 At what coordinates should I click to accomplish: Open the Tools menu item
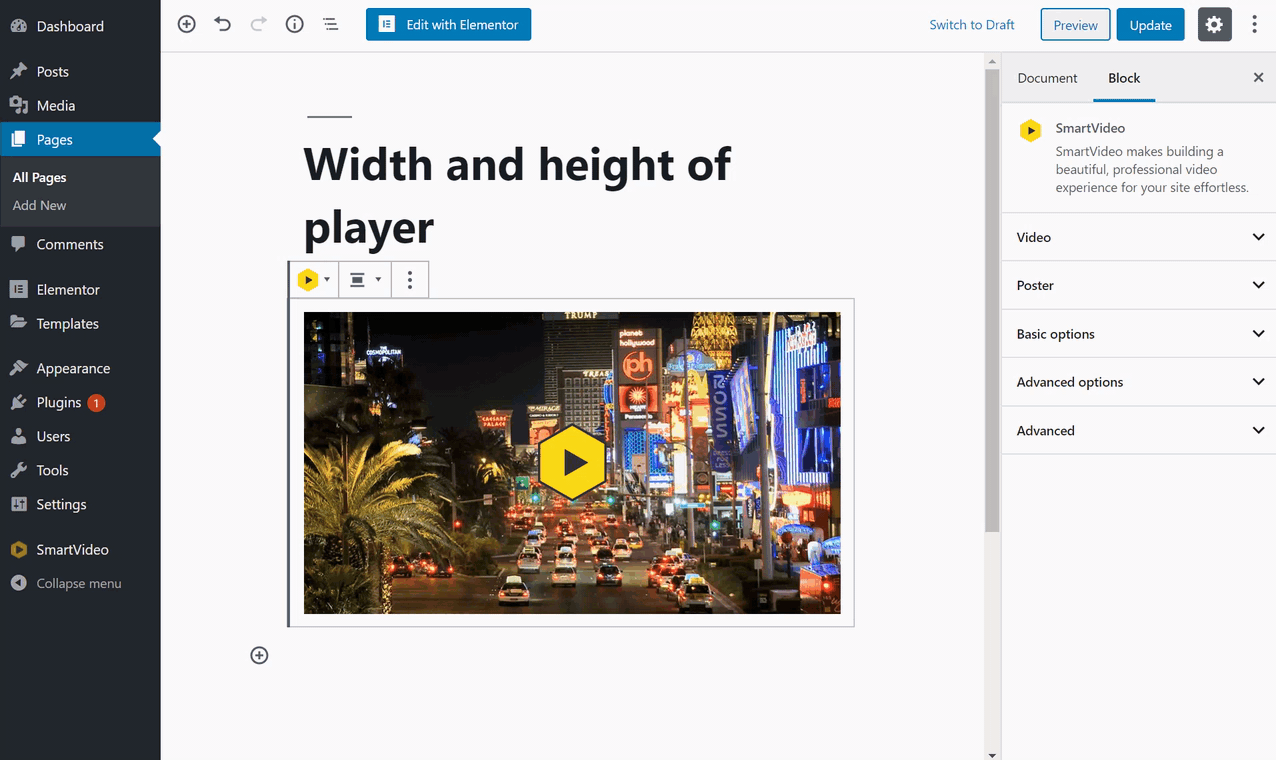pos(80,471)
